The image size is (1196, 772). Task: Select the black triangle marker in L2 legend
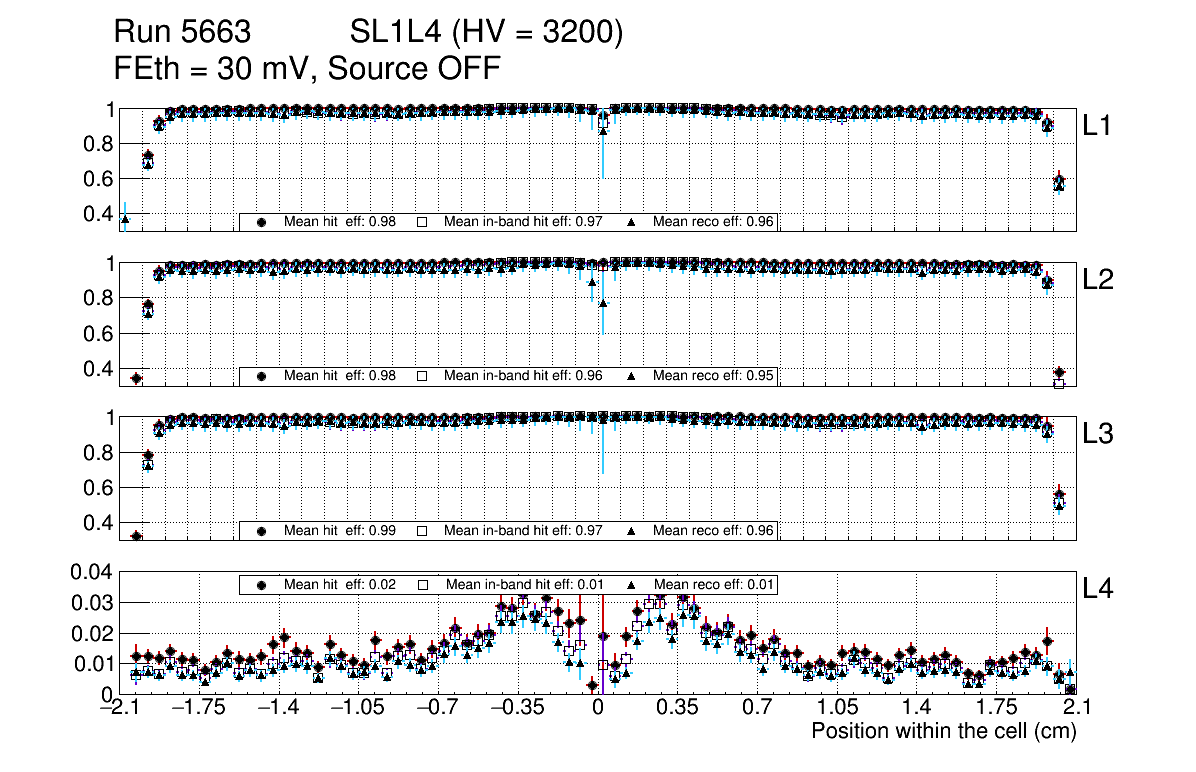tap(632, 376)
